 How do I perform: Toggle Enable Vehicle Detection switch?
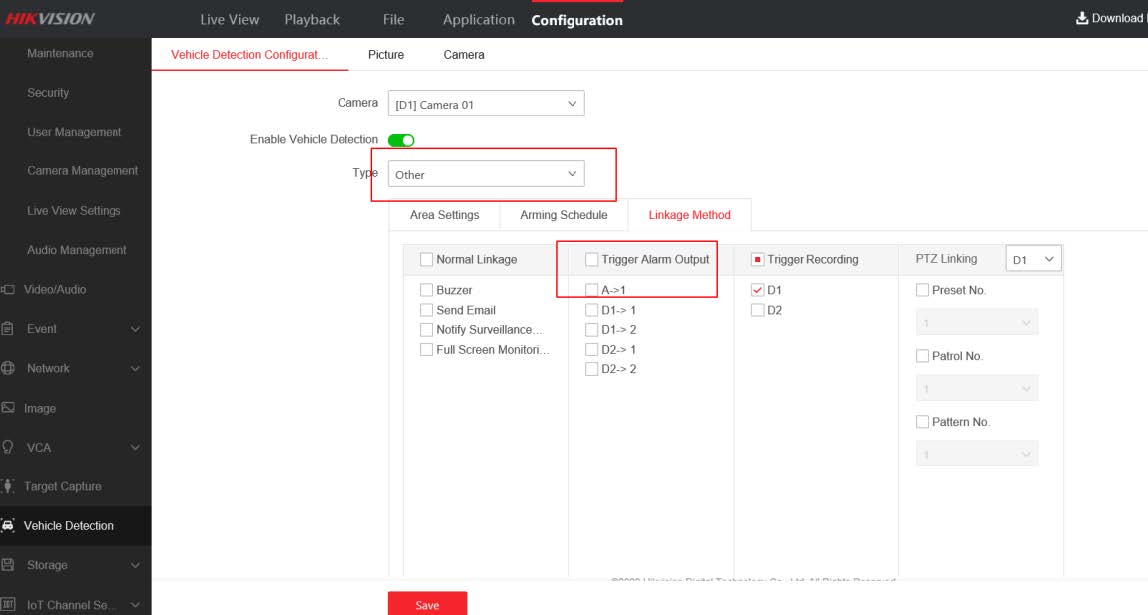click(x=401, y=140)
